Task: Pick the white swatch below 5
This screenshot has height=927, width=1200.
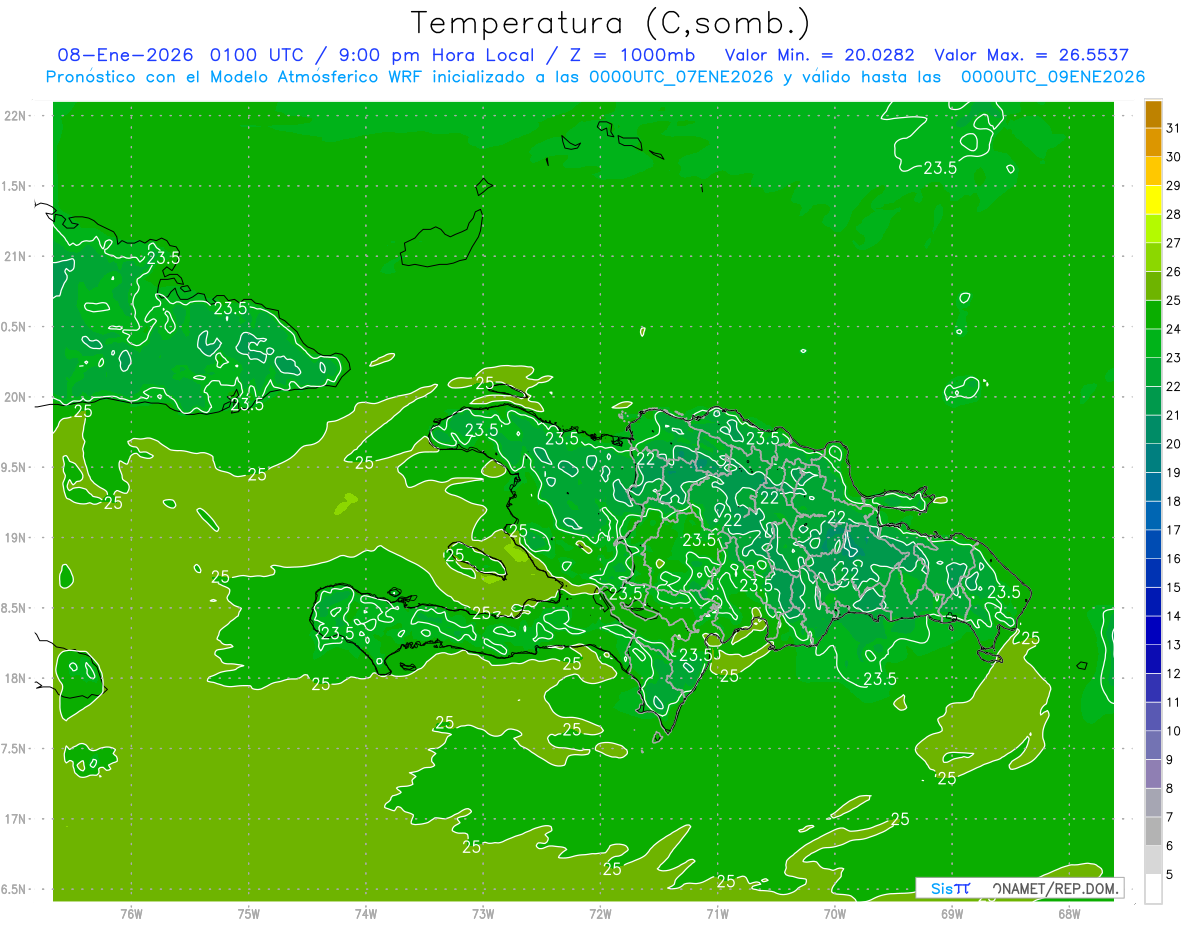Action: click(x=1153, y=888)
